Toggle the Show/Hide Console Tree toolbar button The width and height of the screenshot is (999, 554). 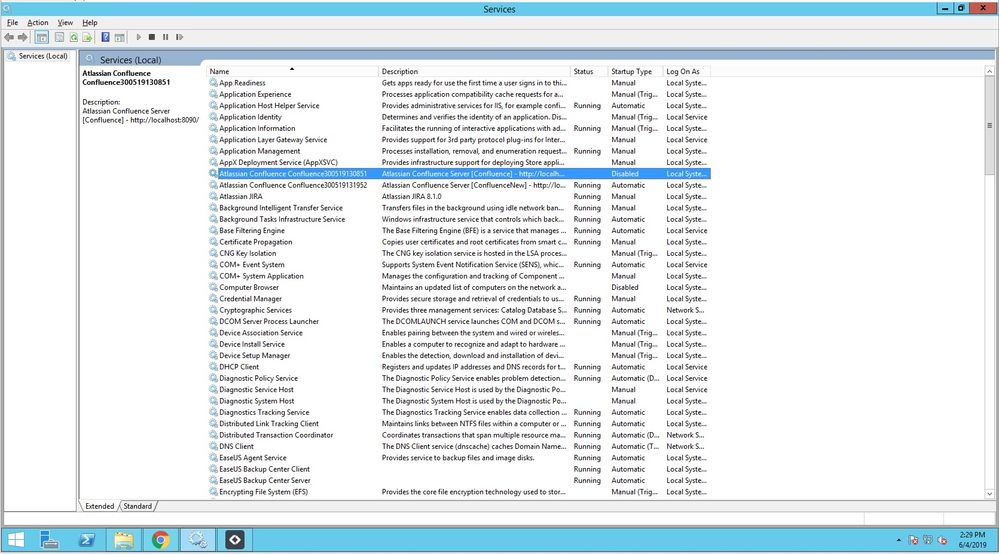[41, 38]
